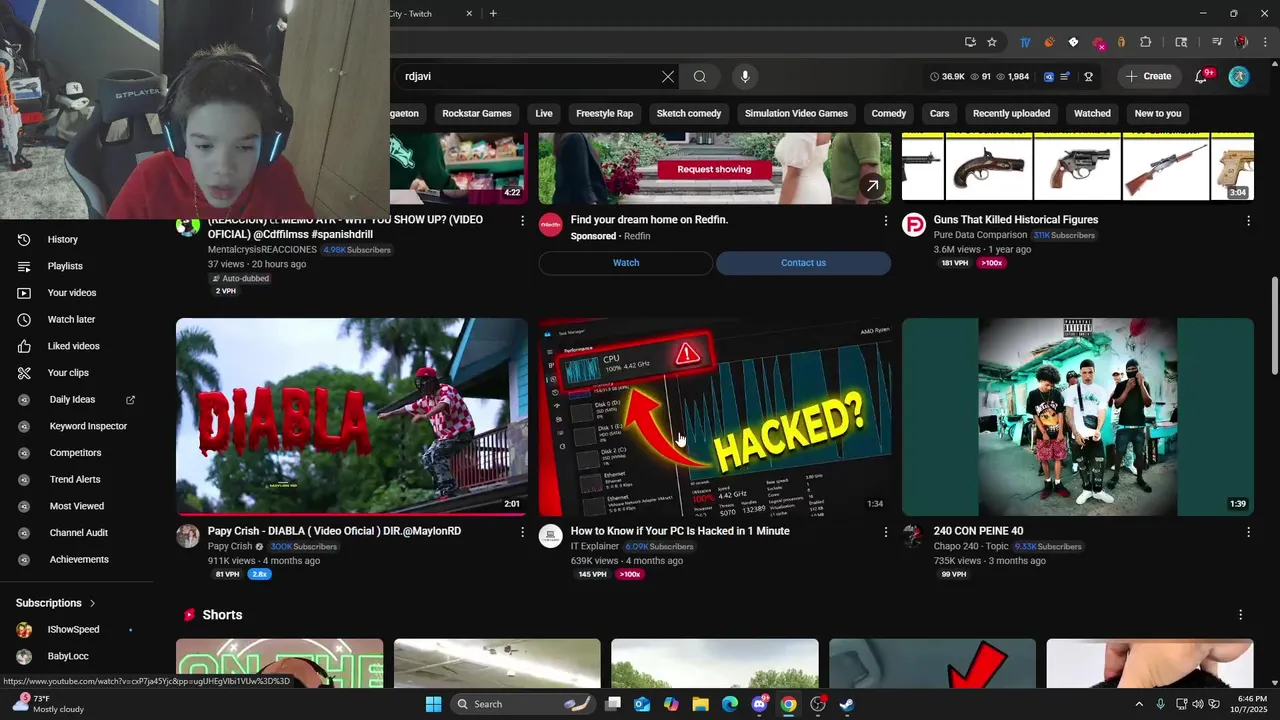Open the new tab plus button
1280x720 pixels.
[x=493, y=14]
